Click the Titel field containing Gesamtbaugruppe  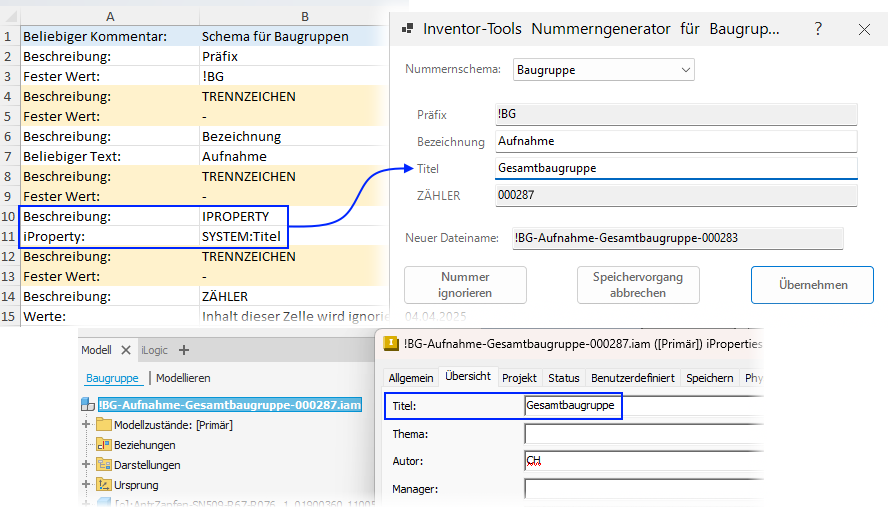tap(676, 168)
